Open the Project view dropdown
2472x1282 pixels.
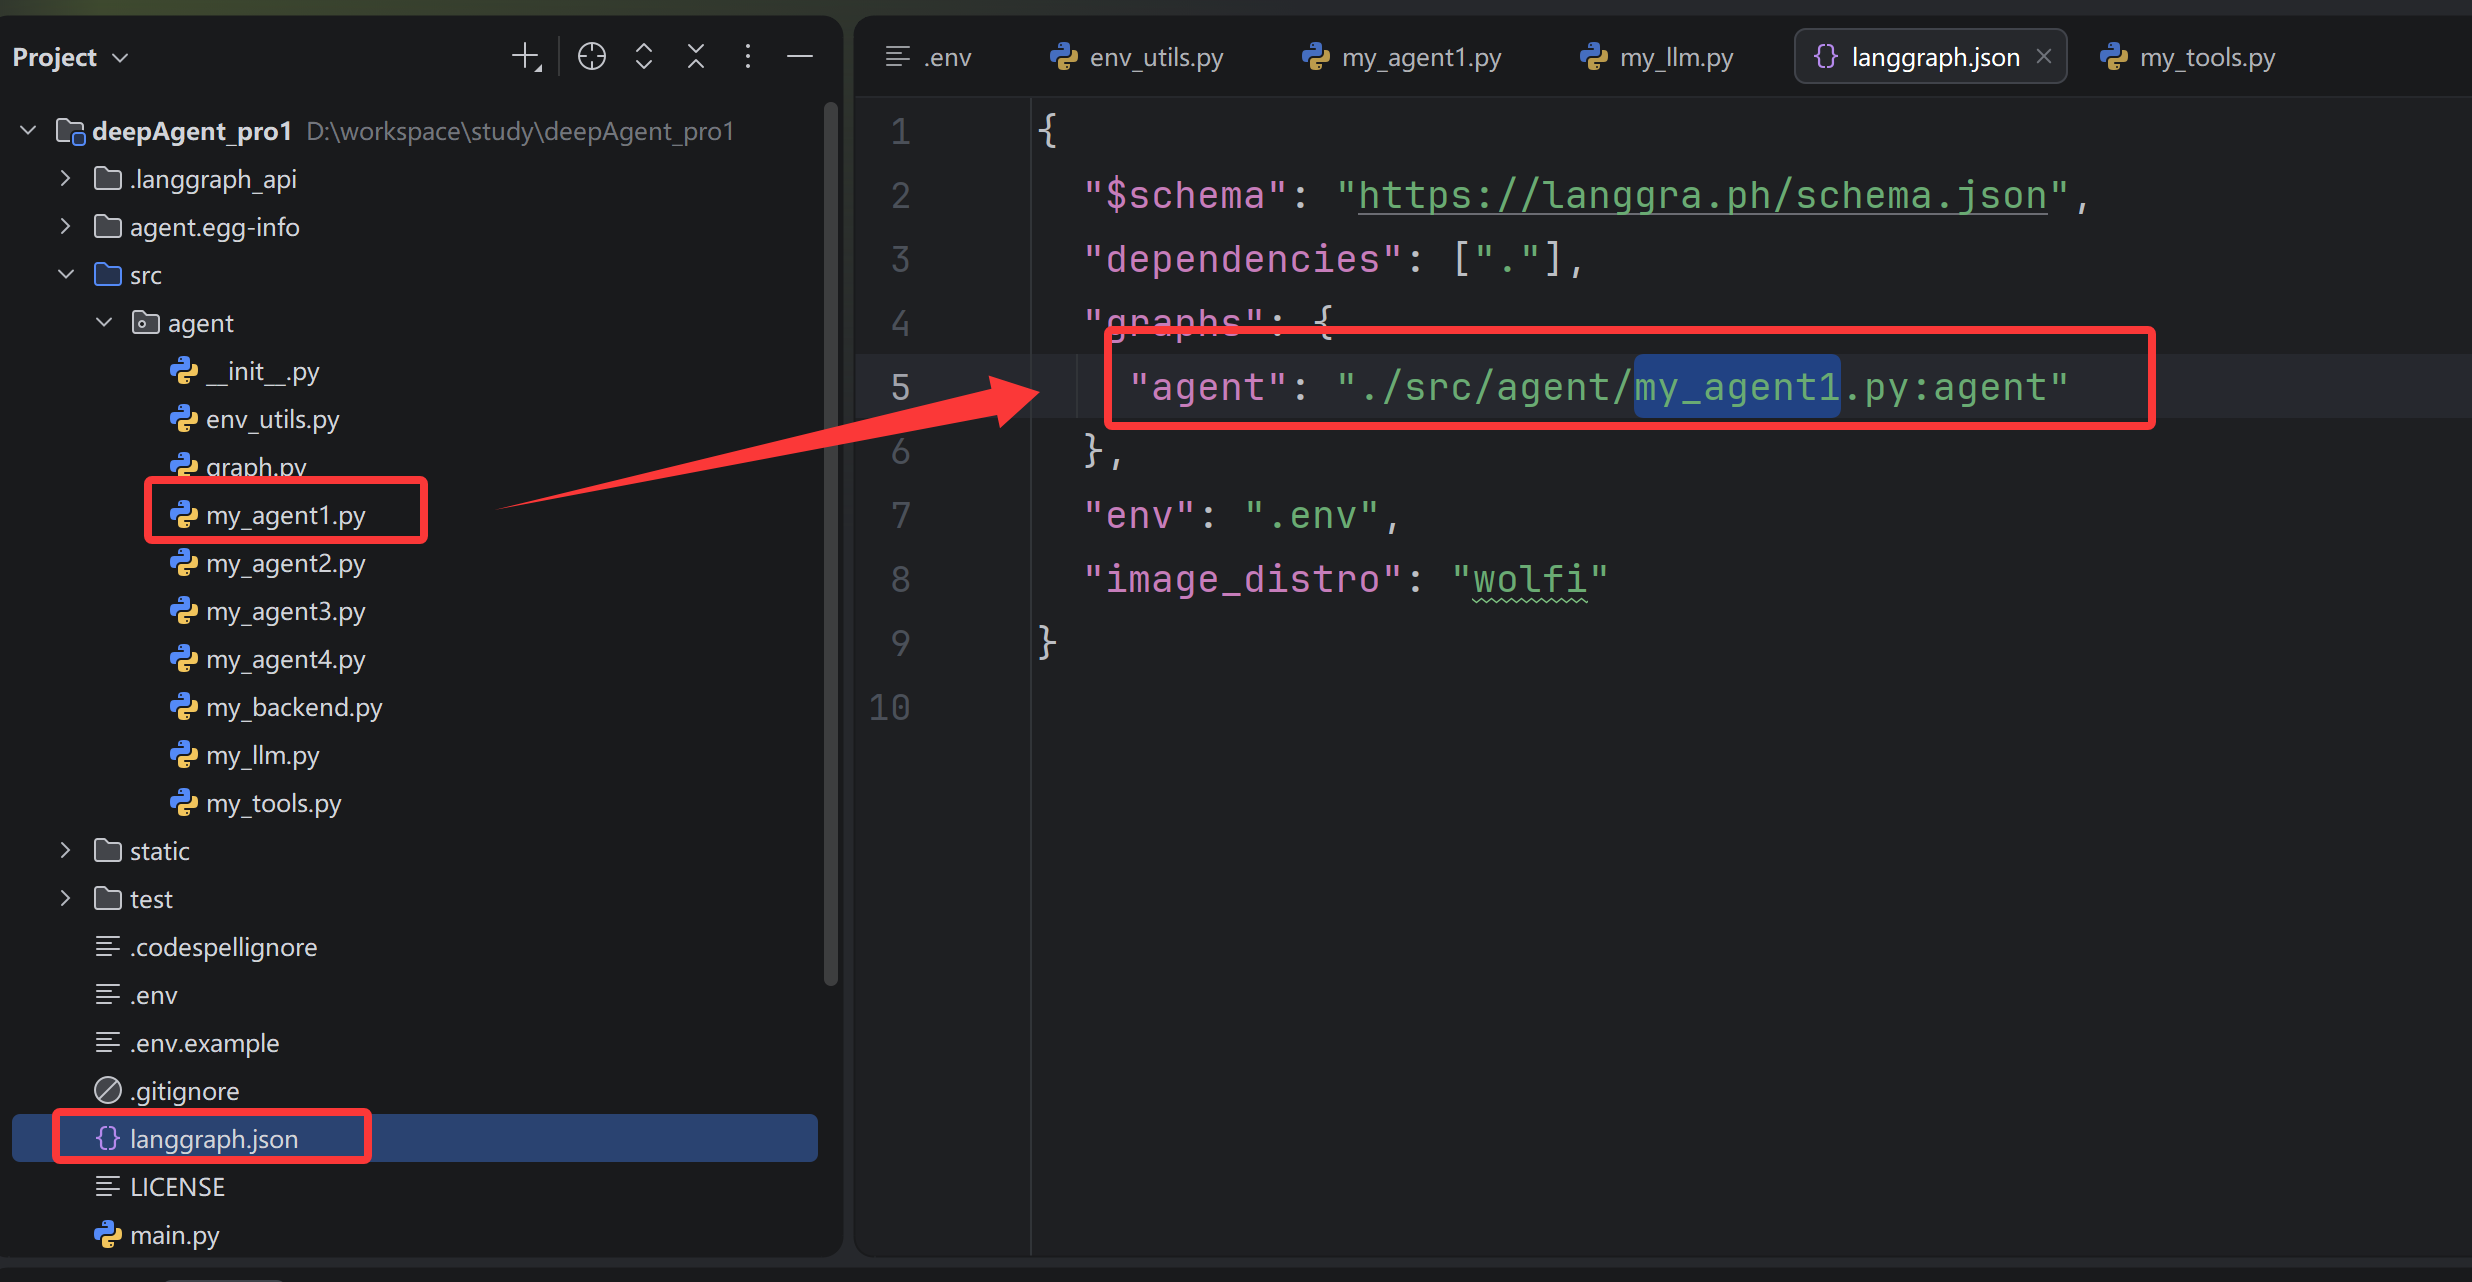(x=70, y=57)
